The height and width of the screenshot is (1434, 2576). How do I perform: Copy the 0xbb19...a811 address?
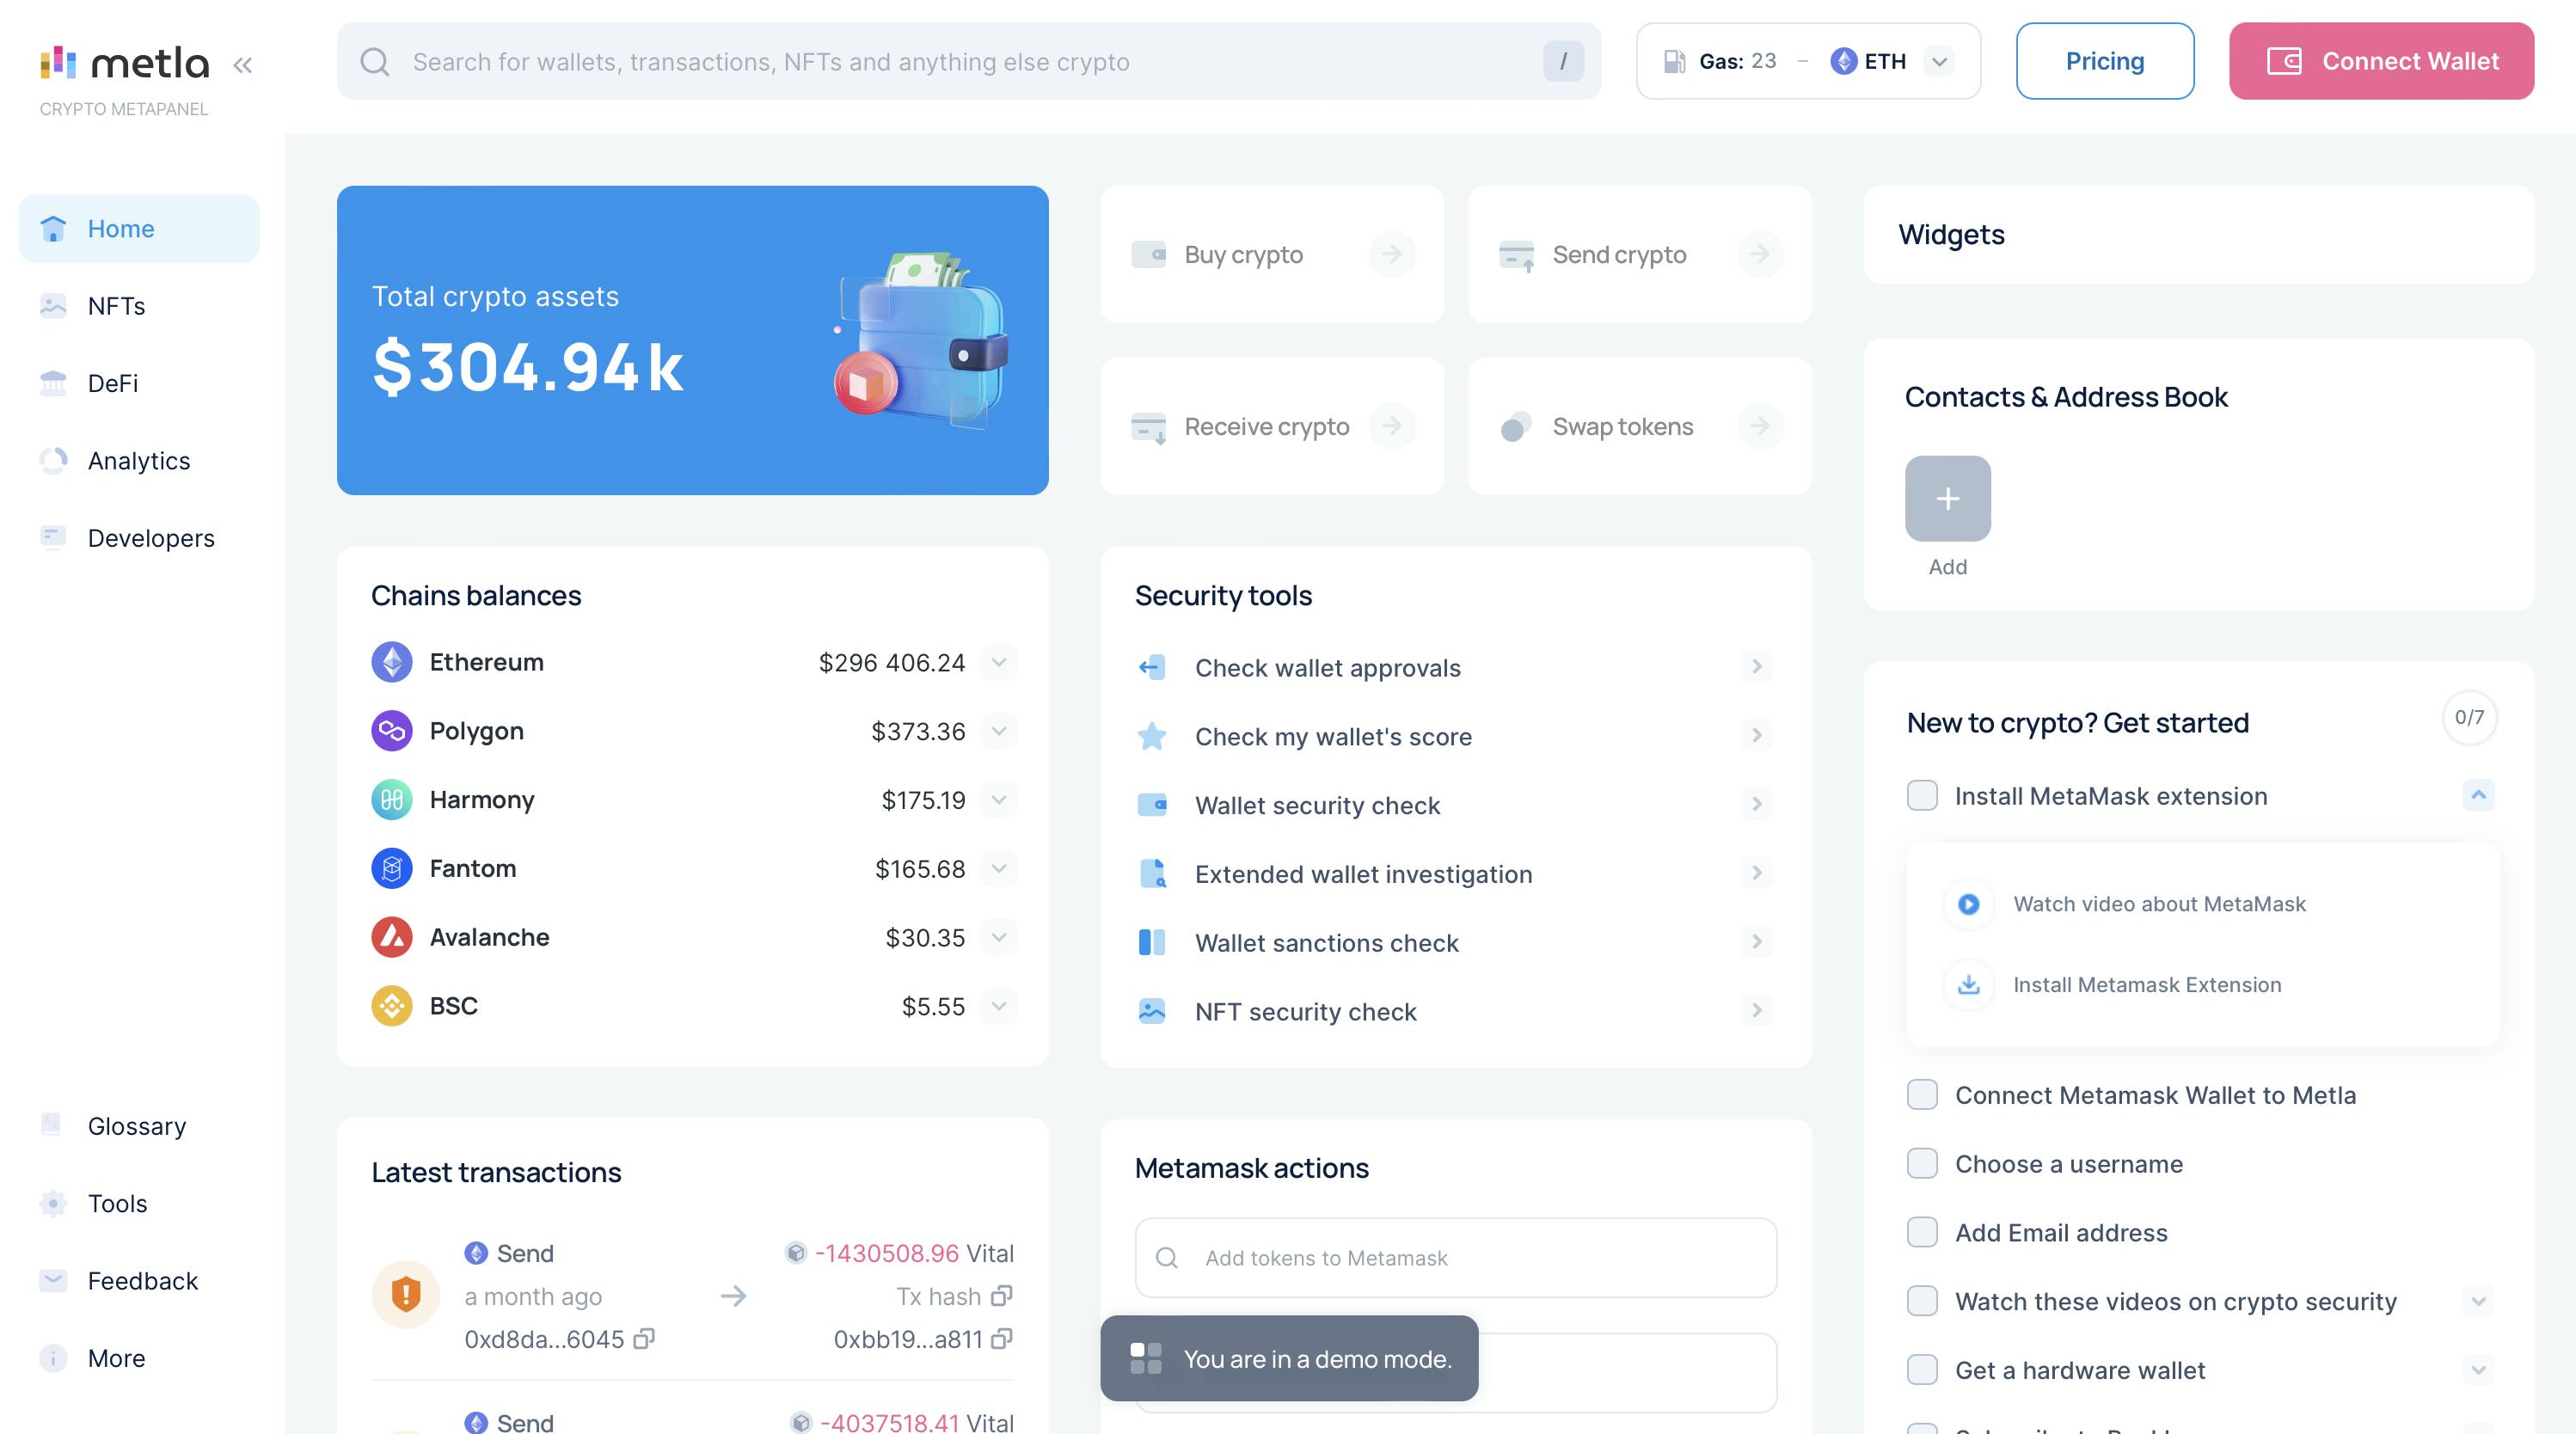point(1002,1339)
